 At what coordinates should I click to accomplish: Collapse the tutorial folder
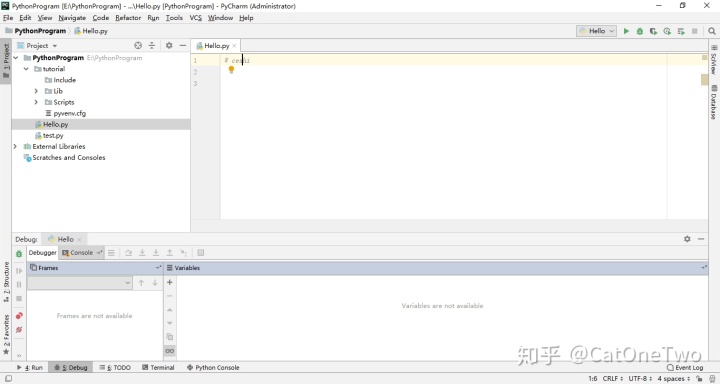click(x=26, y=69)
